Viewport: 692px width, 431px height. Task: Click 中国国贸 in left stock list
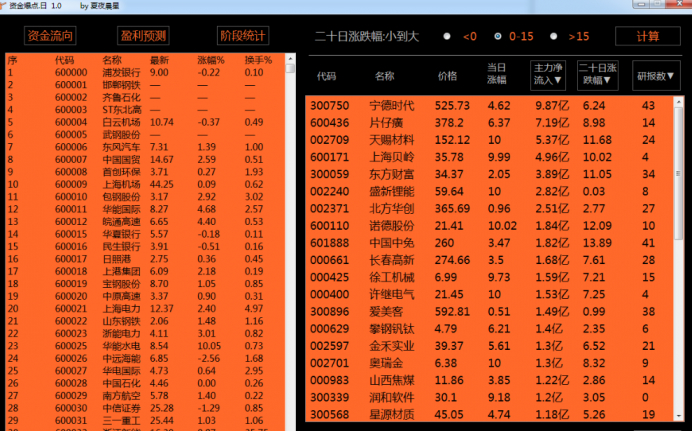pos(121,159)
